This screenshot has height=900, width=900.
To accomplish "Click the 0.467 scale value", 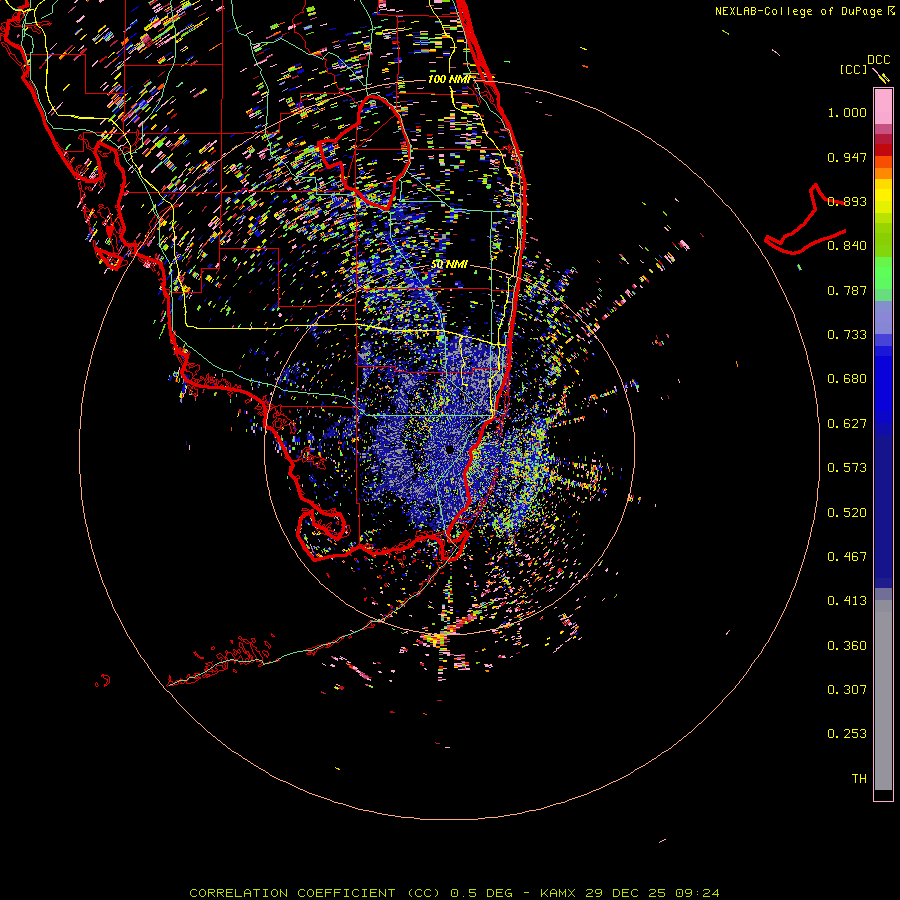I will (847, 557).
